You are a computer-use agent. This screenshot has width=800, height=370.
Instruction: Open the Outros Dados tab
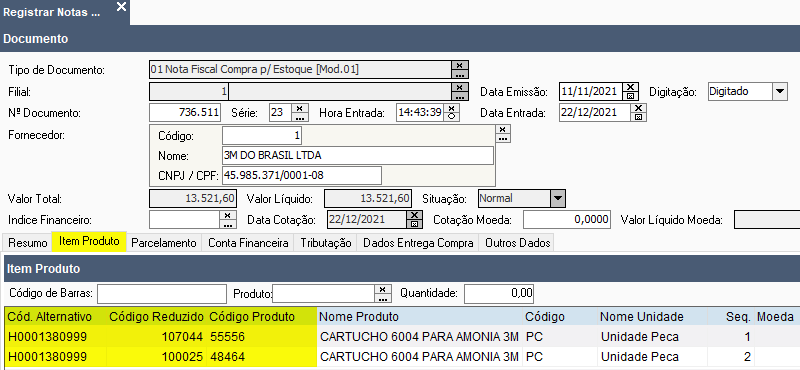coord(518,243)
